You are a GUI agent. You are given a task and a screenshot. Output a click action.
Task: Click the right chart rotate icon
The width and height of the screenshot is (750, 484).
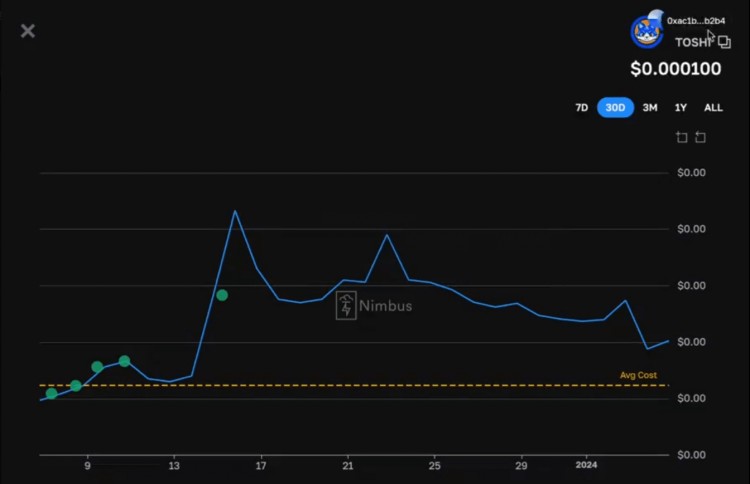700,137
